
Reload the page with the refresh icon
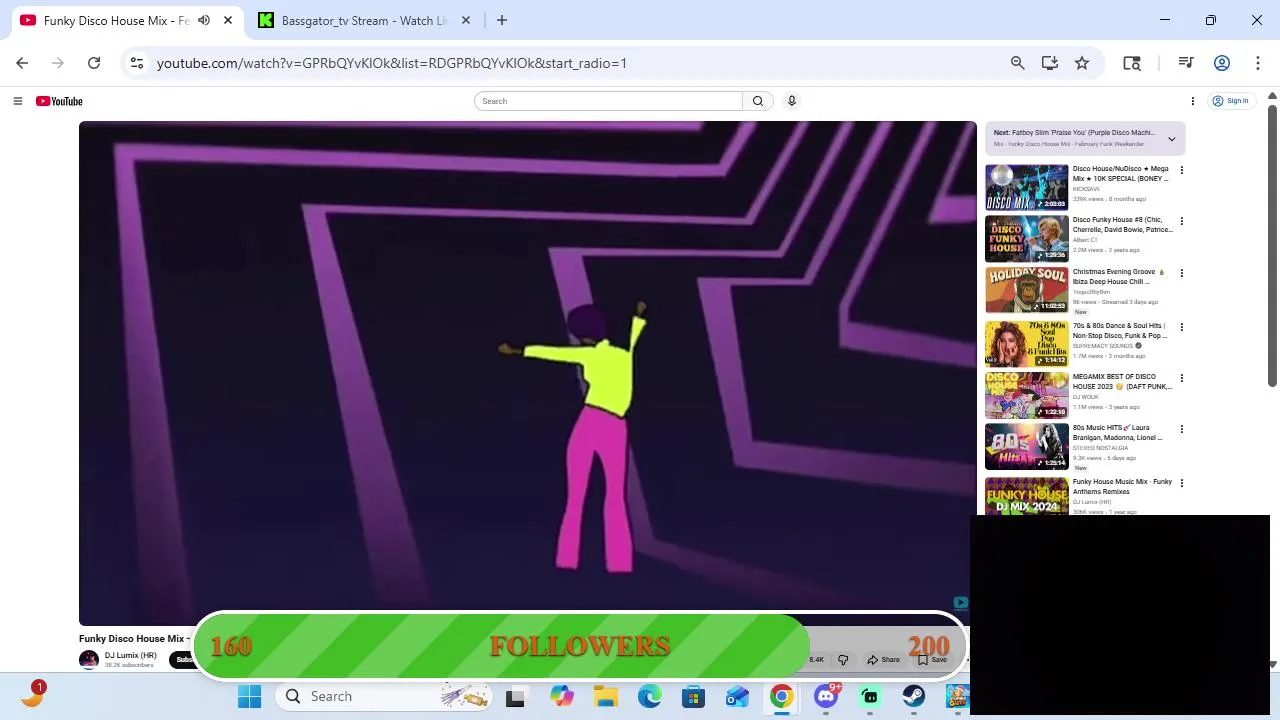click(x=94, y=63)
